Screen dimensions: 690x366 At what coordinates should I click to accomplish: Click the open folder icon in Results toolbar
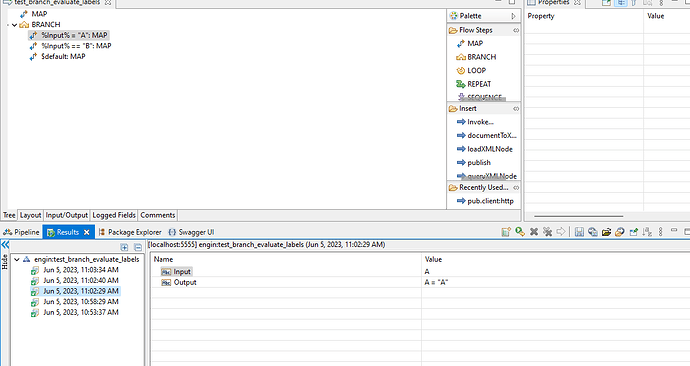point(606,232)
